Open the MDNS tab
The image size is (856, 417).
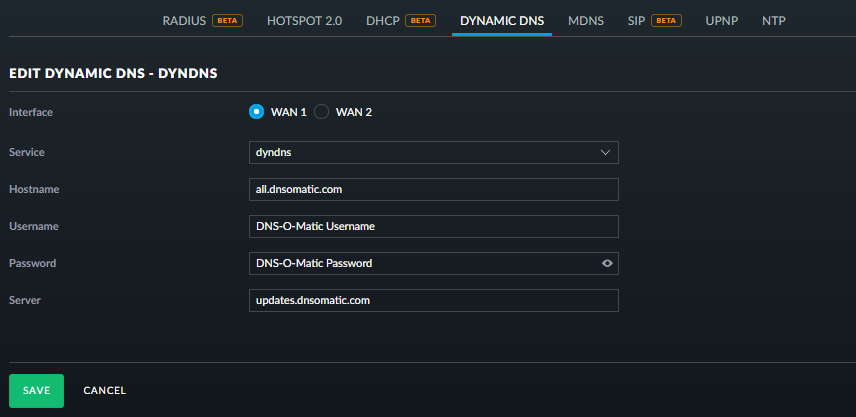pyautogui.click(x=585, y=20)
